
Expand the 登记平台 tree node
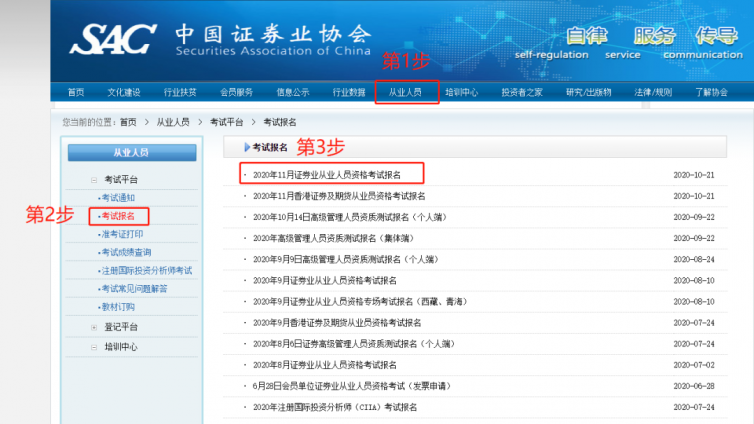click(94, 327)
